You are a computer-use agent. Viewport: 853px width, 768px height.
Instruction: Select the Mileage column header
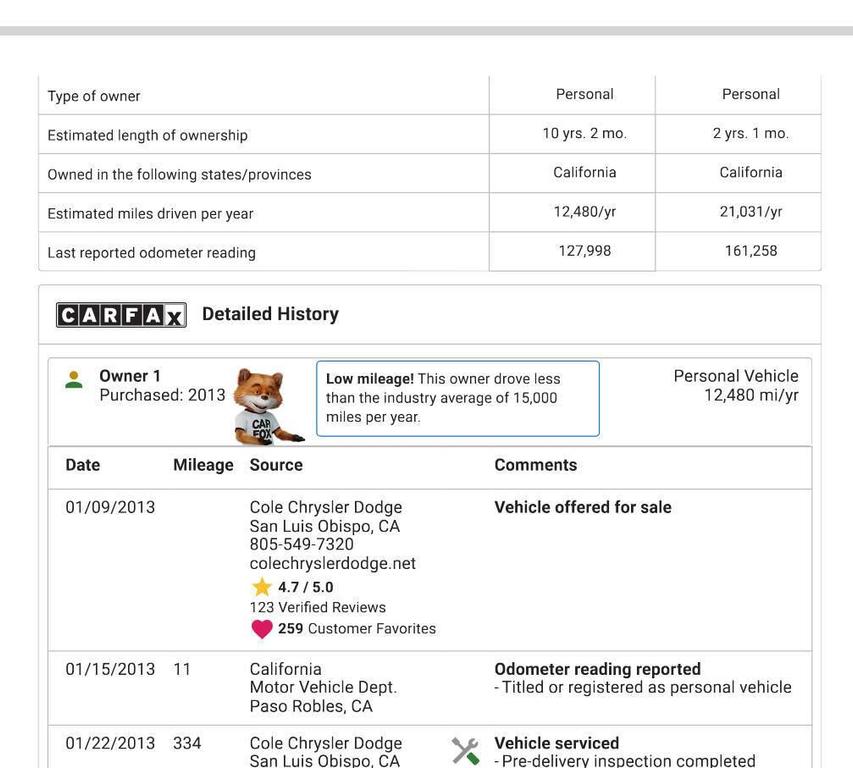pyautogui.click(x=203, y=465)
